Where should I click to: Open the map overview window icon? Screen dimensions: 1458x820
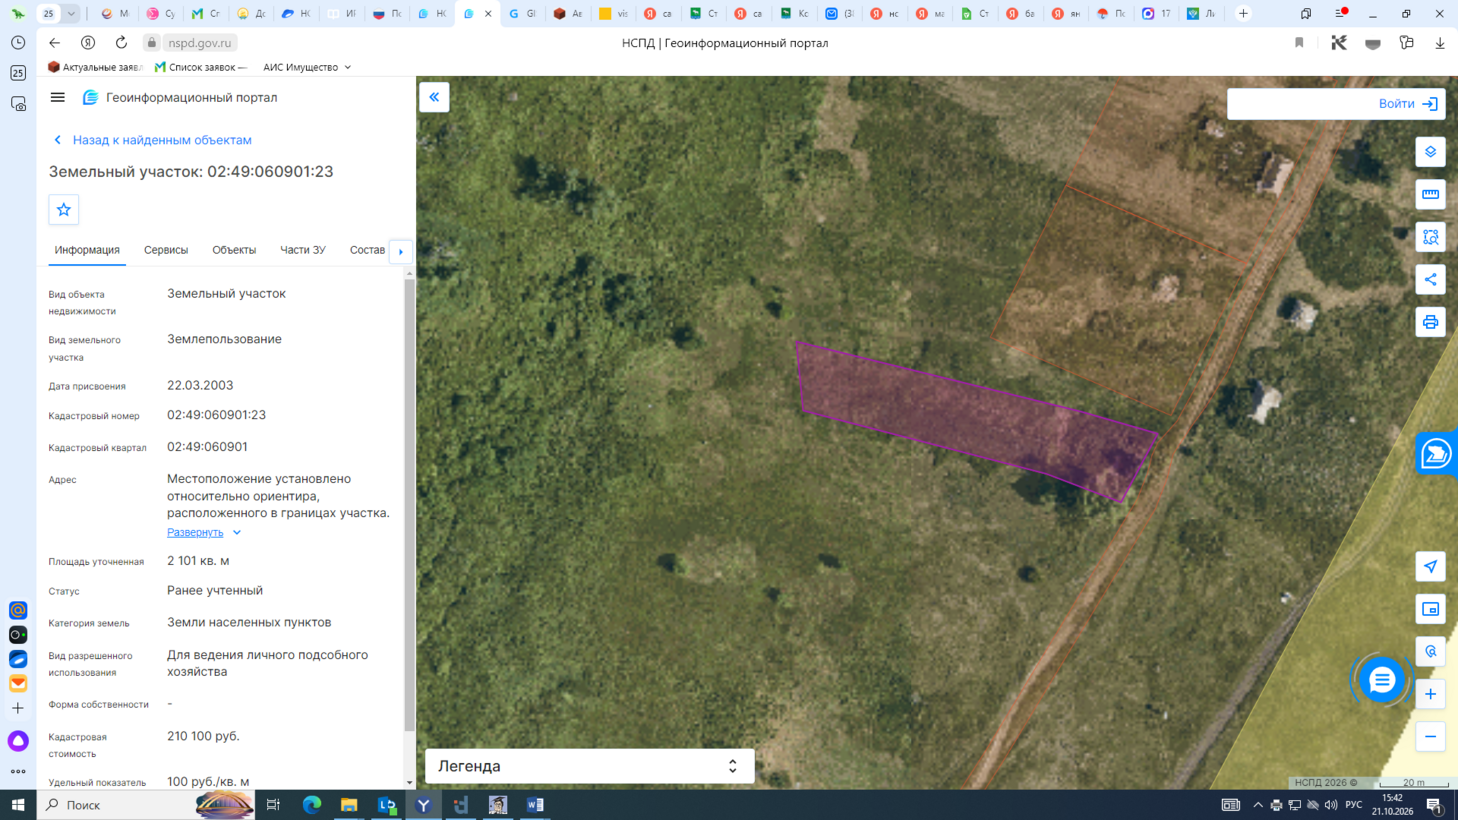tap(1430, 609)
